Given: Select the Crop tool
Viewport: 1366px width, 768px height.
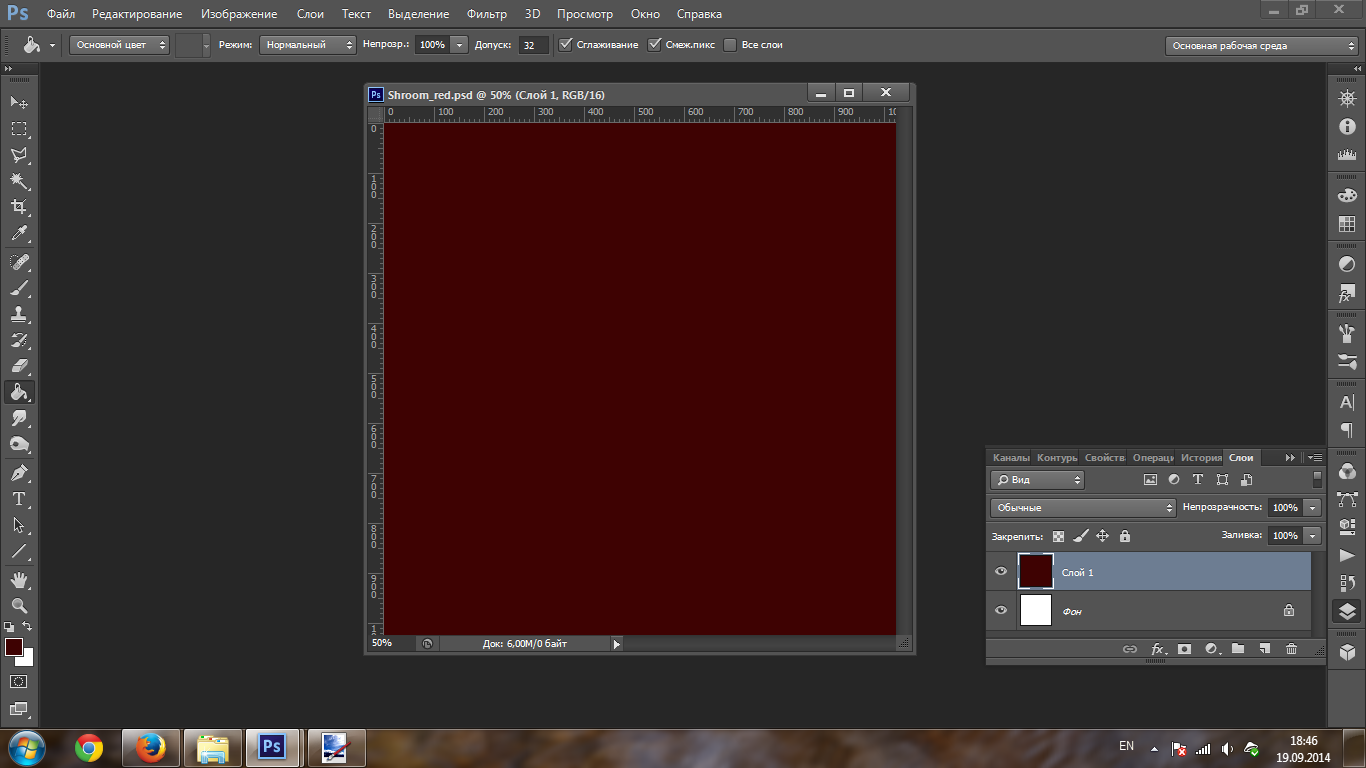Looking at the screenshot, I should click(x=19, y=207).
